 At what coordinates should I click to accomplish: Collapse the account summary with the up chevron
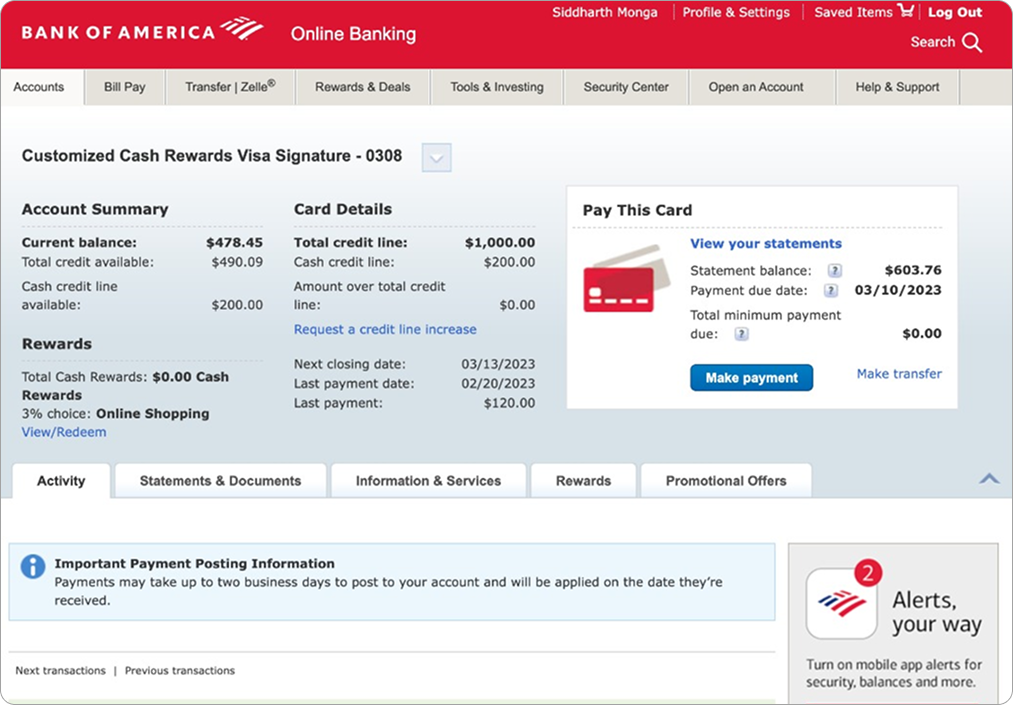point(988,479)
